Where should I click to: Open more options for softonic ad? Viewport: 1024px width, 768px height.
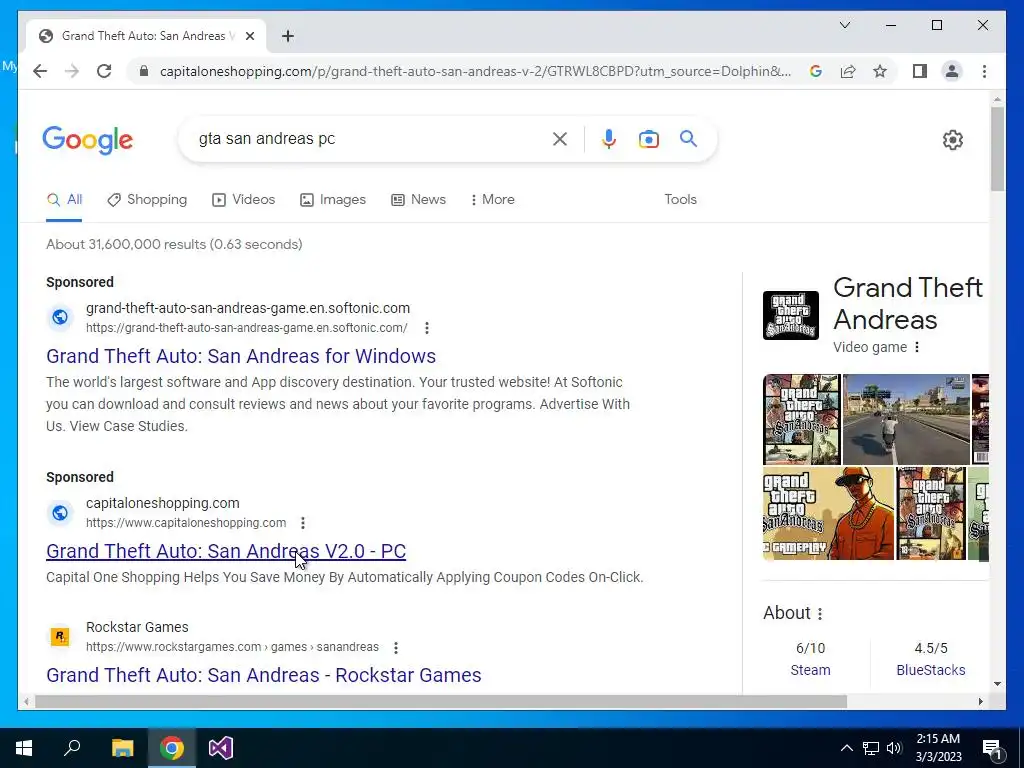click(426, 328)
